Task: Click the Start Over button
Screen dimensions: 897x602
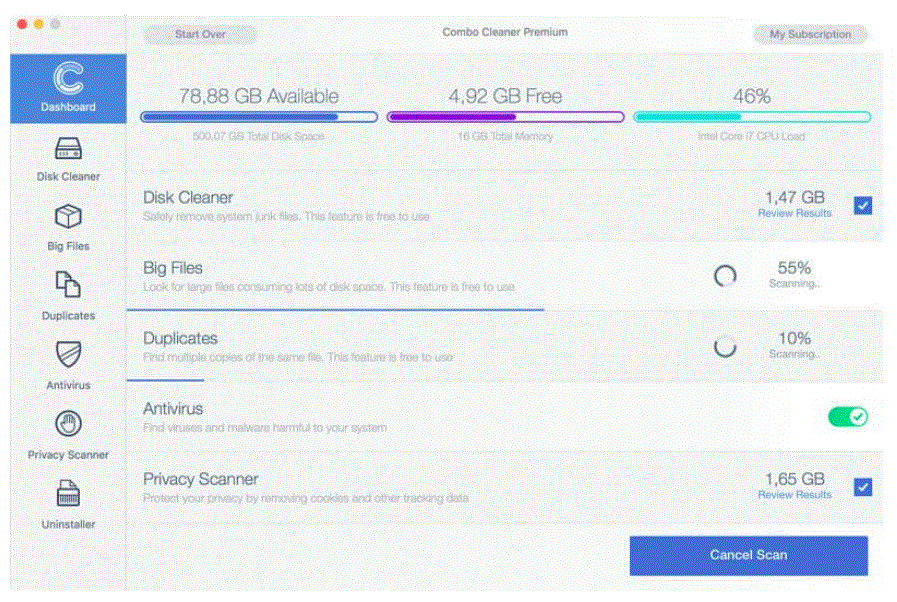Action: tap(200, 34)
